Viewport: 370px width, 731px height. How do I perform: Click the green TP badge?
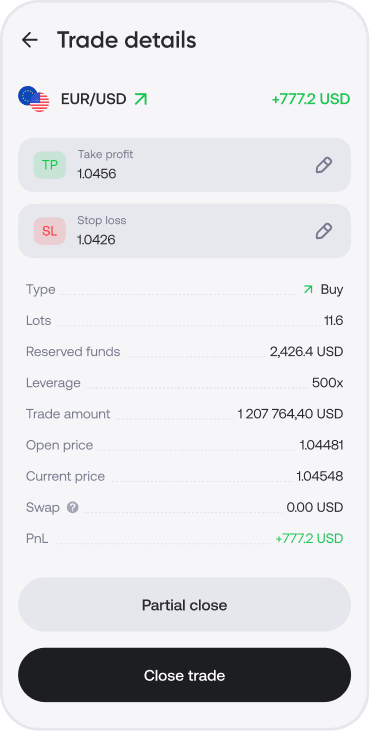click(x=50, y=165)
